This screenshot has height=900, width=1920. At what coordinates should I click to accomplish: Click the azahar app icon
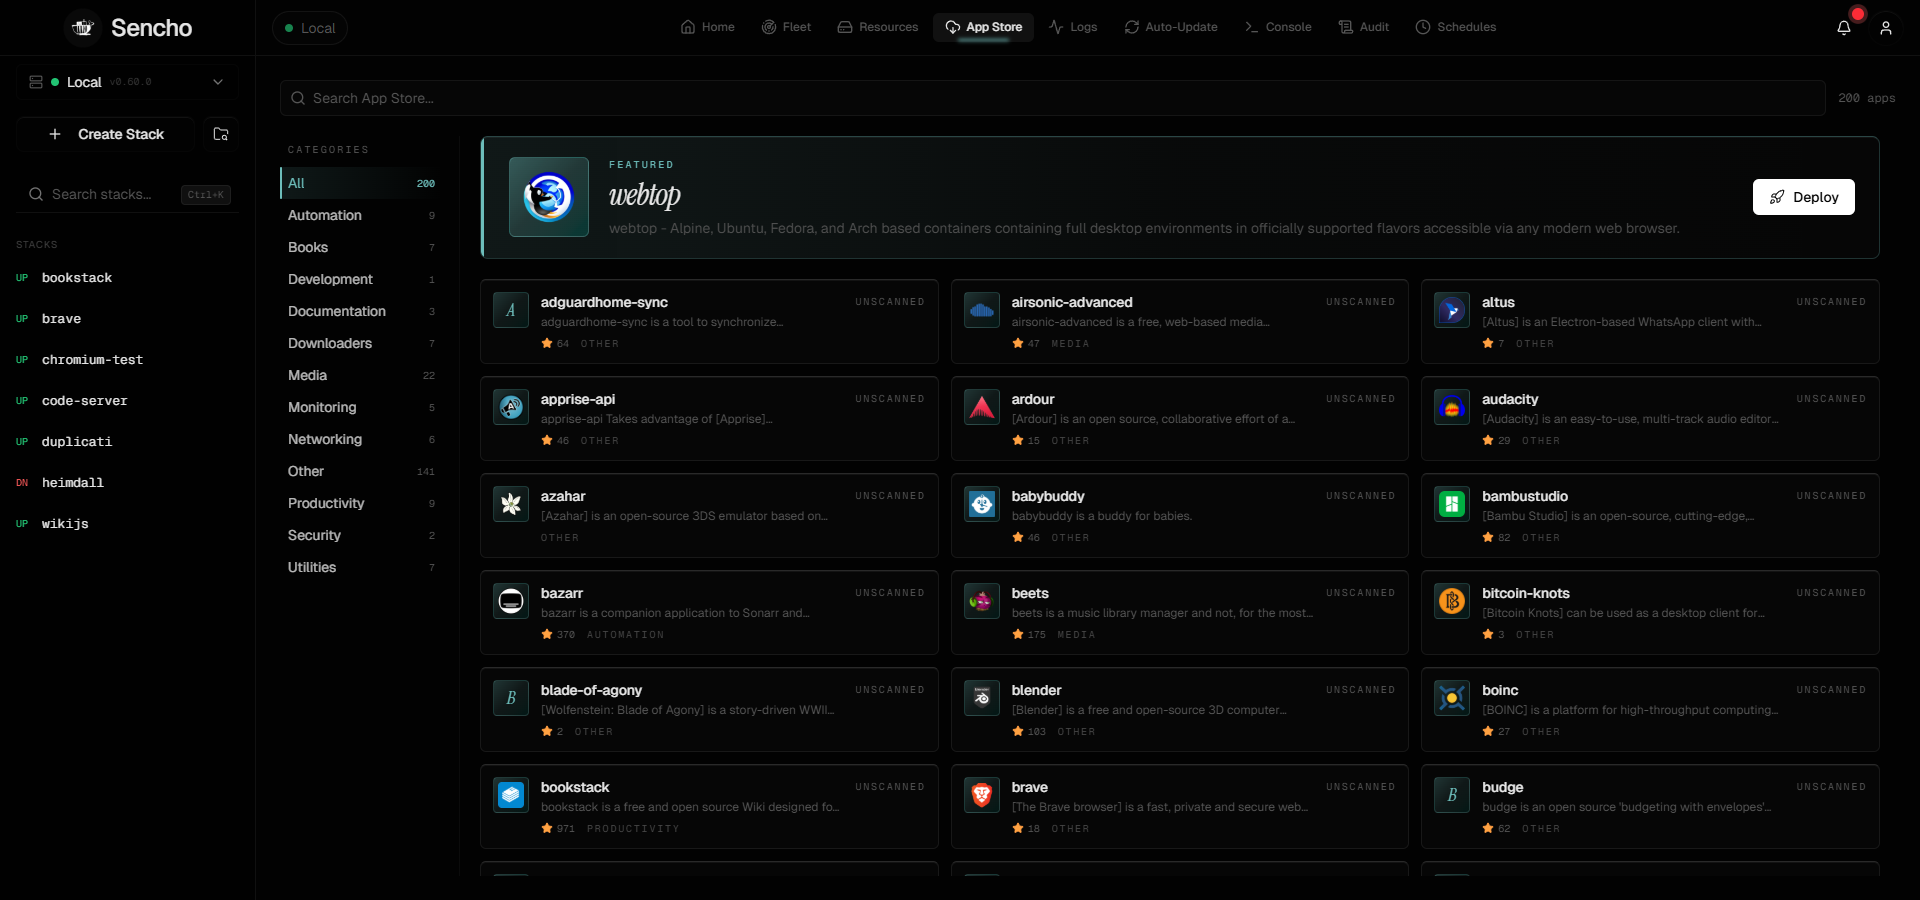pos(511,504)
